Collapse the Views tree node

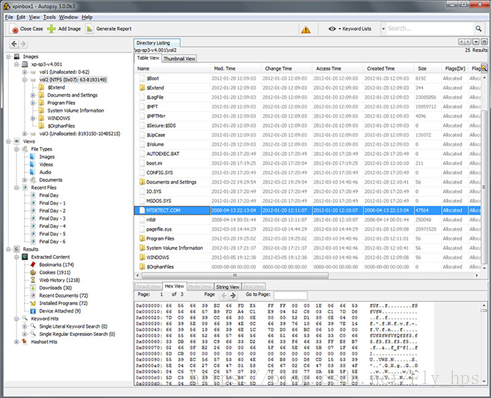[x=8, y=141]
